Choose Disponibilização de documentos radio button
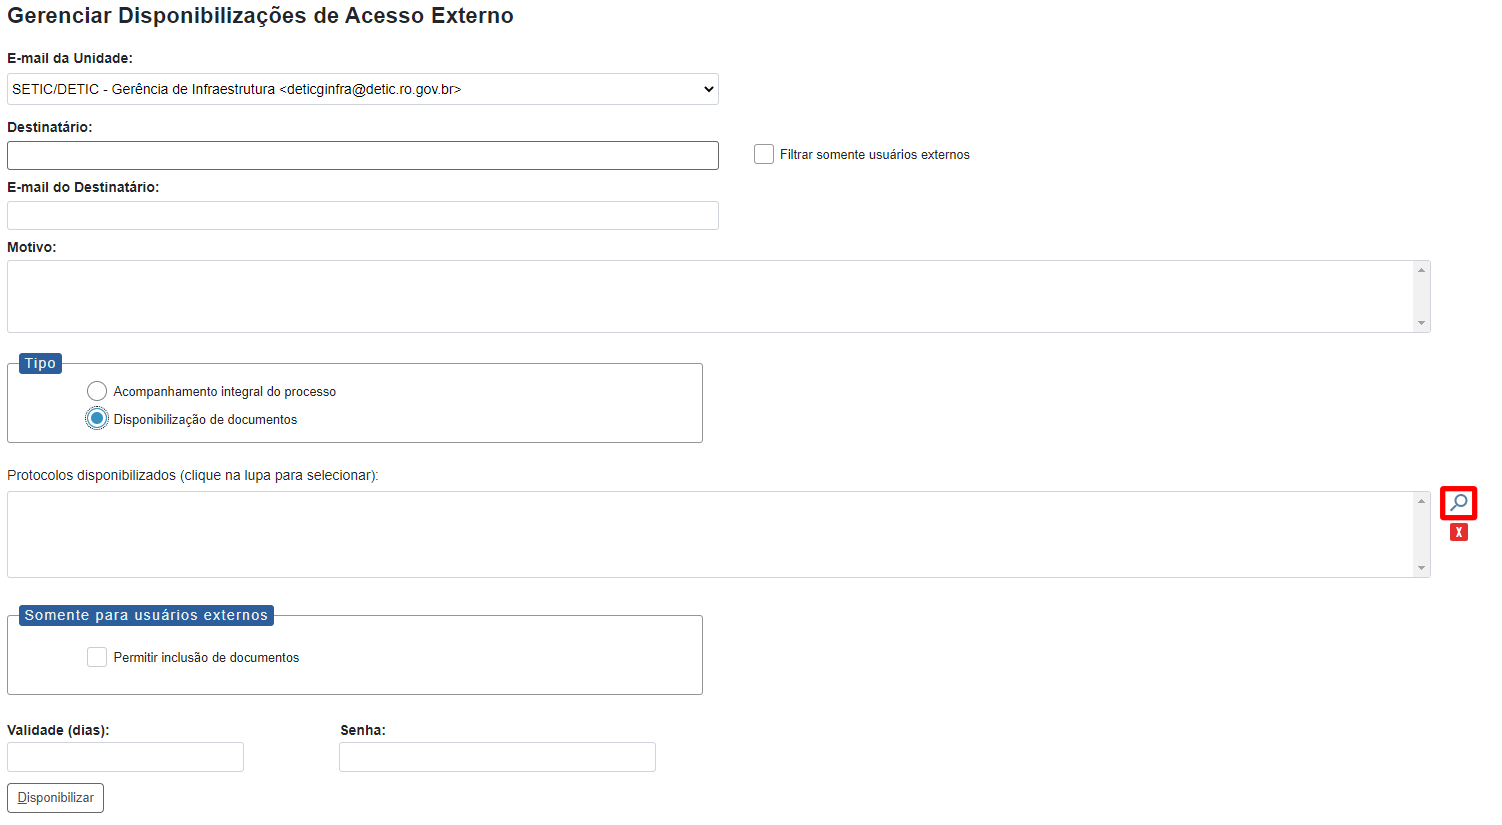The height and width of the screenshot is (825, 1502). [x=97, y=419]
